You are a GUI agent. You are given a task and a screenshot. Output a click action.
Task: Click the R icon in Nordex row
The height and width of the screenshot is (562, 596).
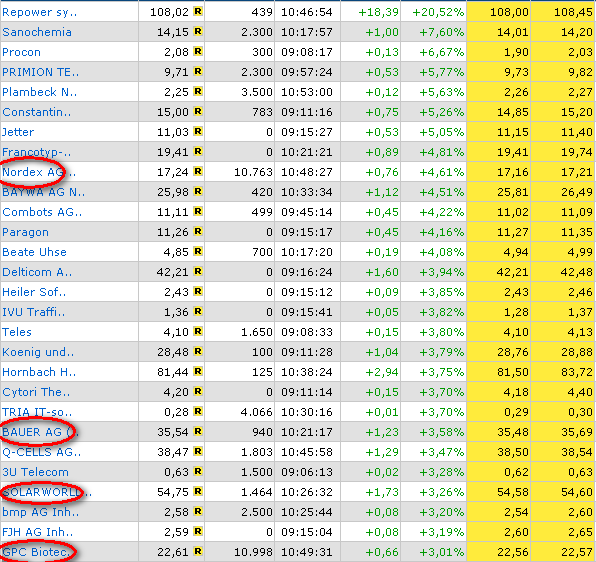[198, 171]
